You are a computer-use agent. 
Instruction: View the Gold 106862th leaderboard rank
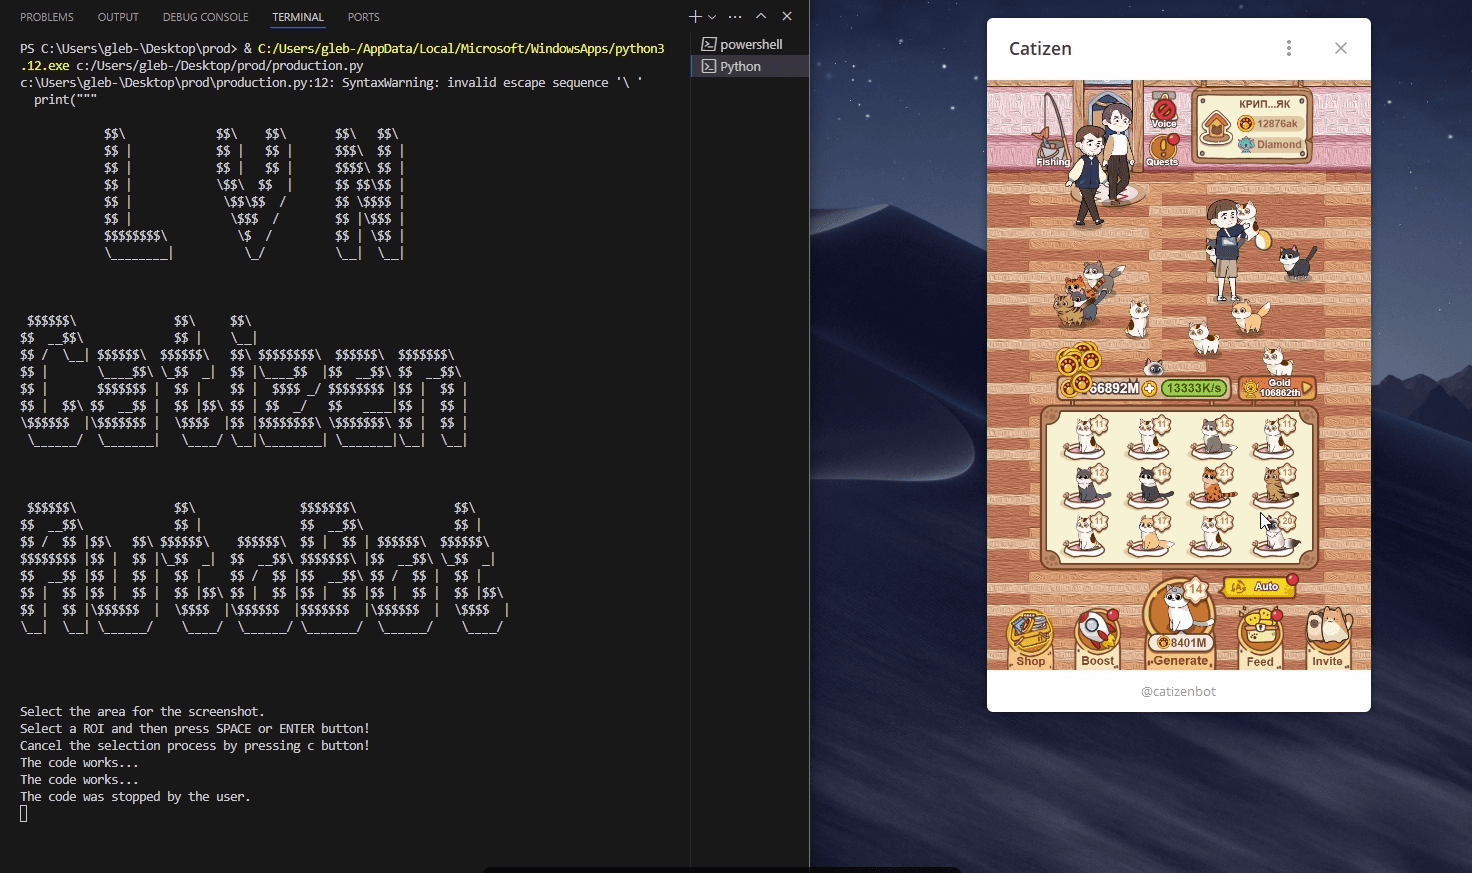point(1277,388)
